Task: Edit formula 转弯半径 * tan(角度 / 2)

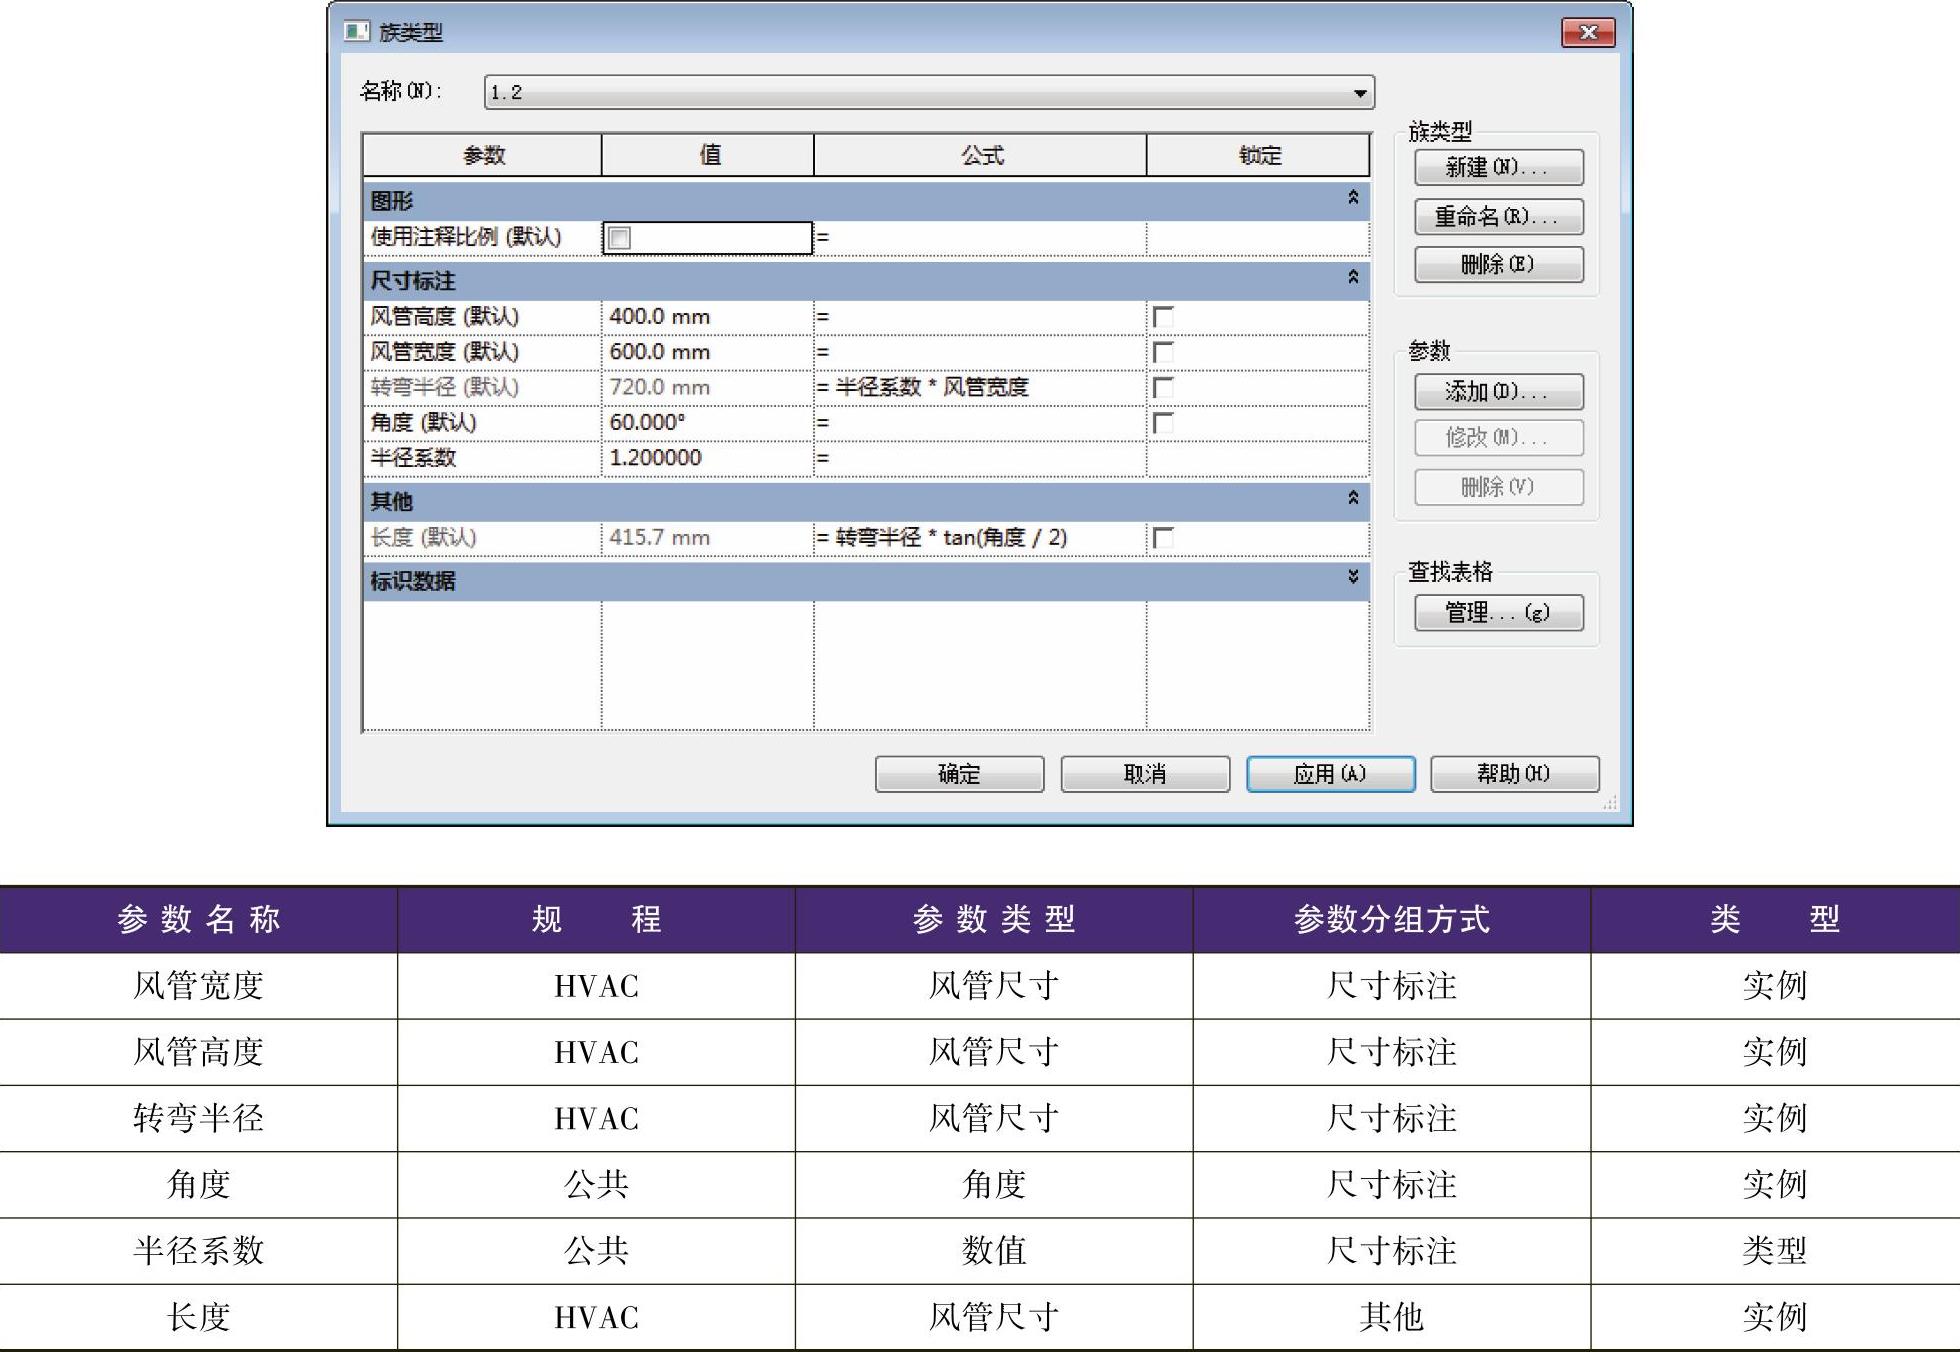Action: 980,538
